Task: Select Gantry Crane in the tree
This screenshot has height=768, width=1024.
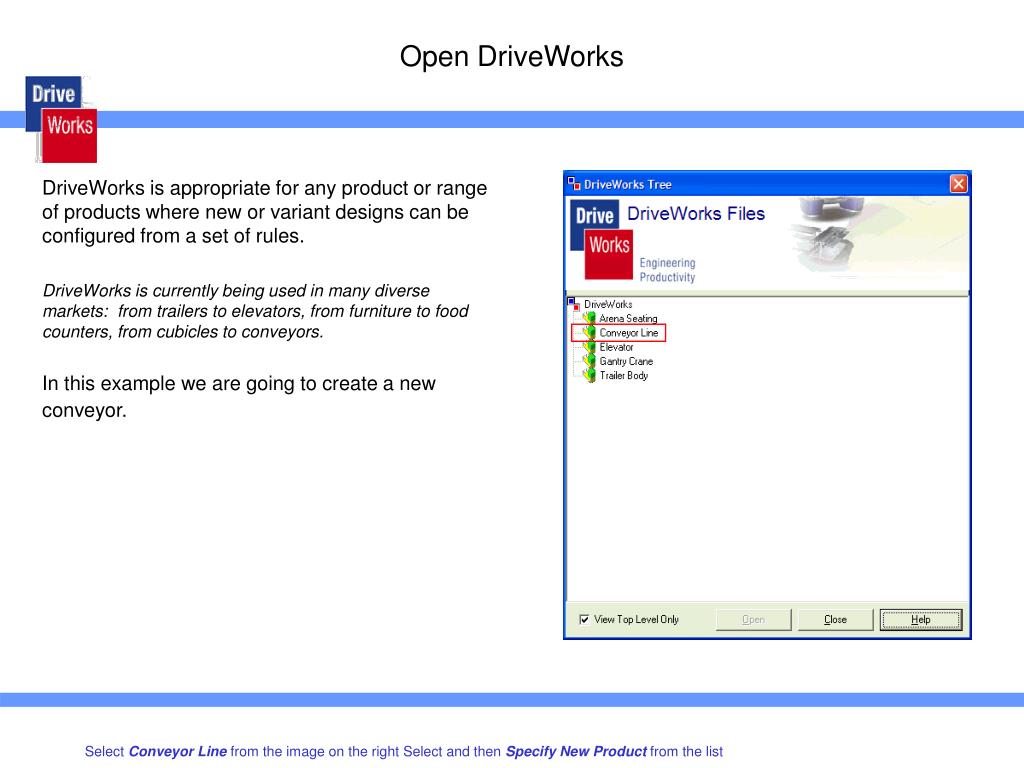Action: click(626, 361)
